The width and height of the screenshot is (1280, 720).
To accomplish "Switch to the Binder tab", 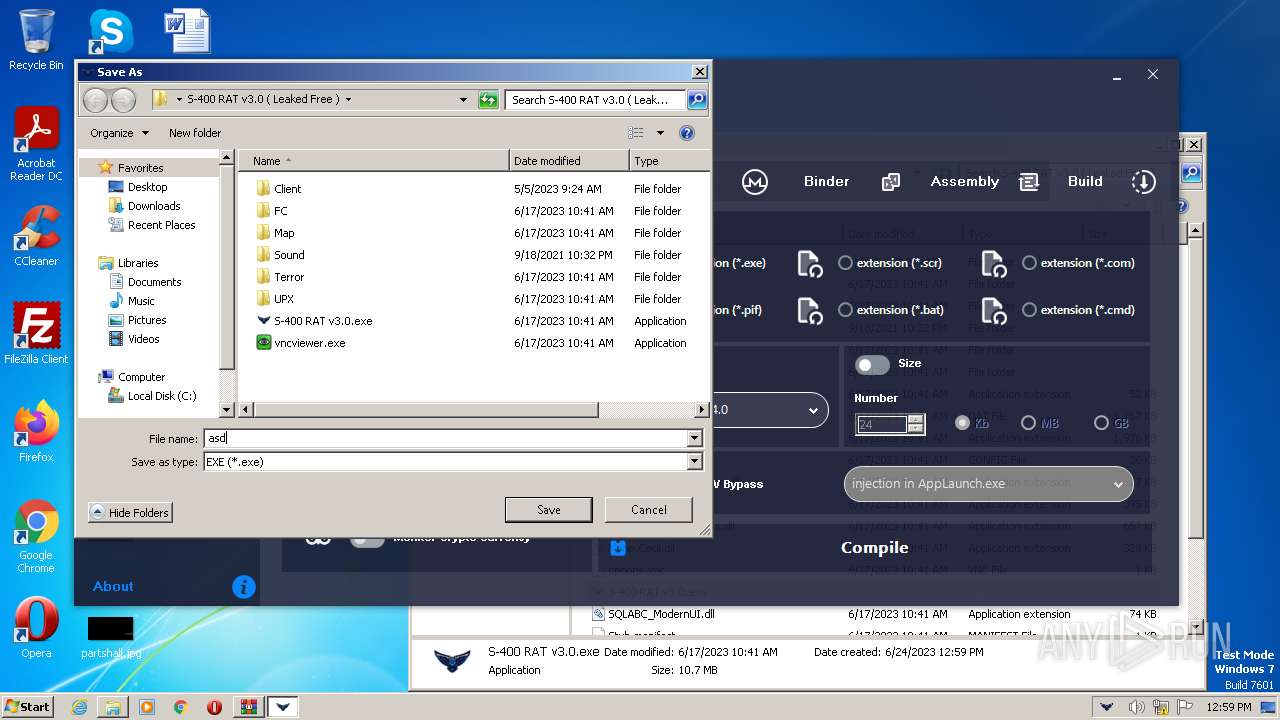I will (x=826, y=182).
